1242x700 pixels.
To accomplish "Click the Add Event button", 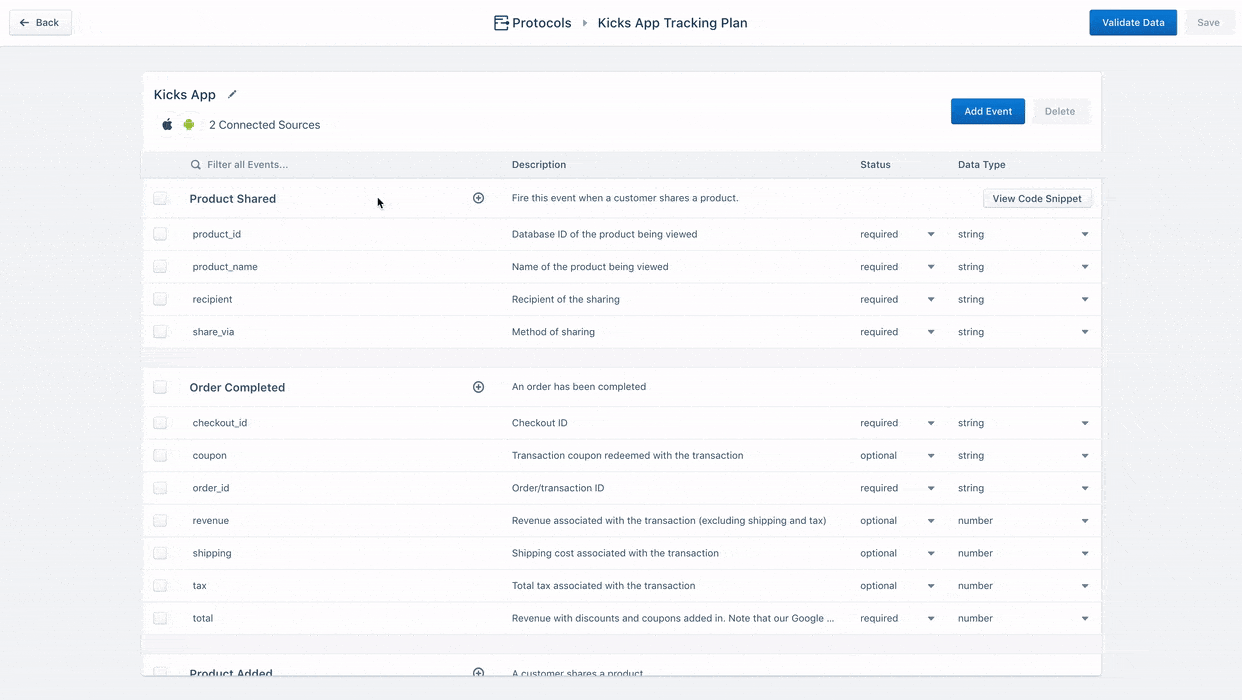I will click(988, 111).
